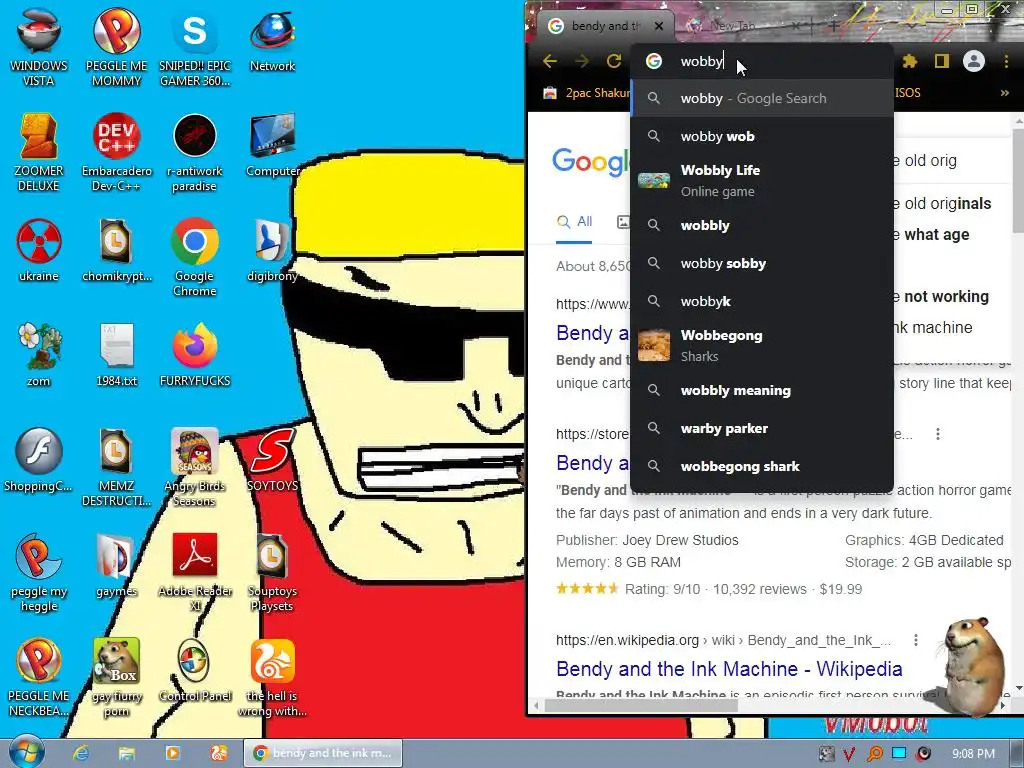Open options for the Wikipedia result

coord(916,640)
